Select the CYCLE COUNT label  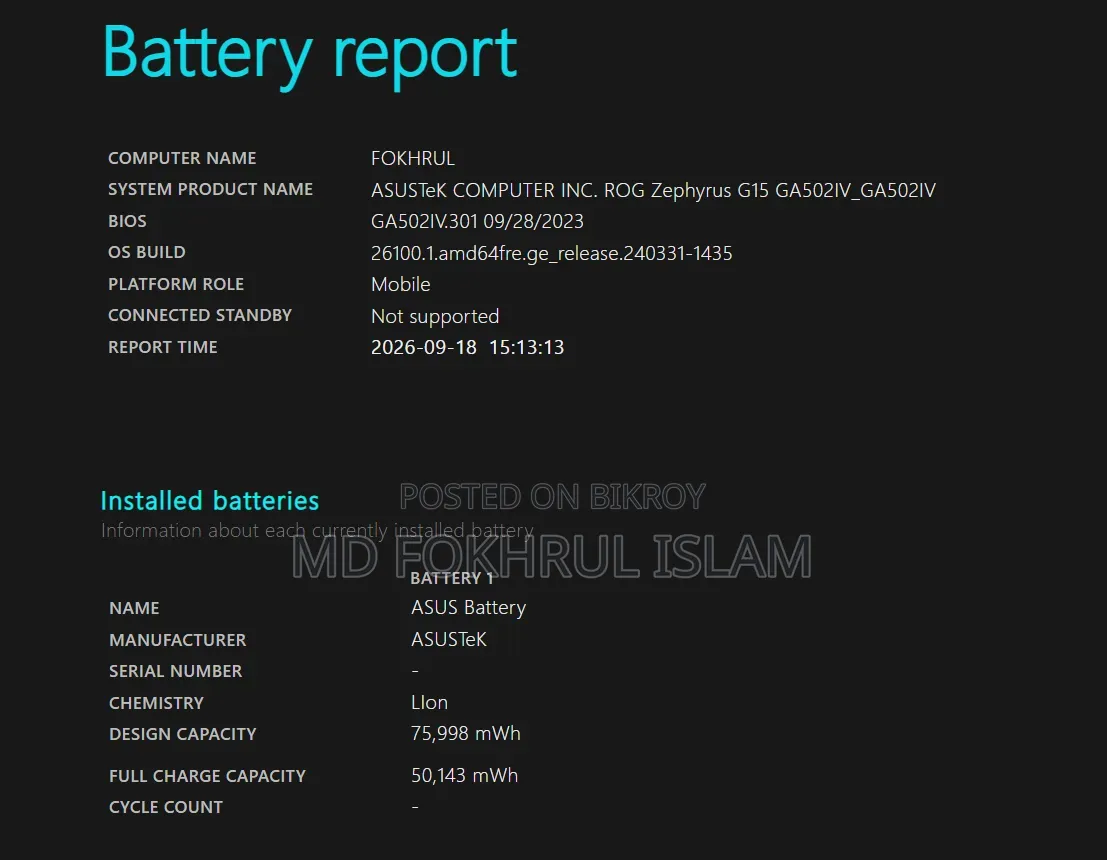(165, 807)
